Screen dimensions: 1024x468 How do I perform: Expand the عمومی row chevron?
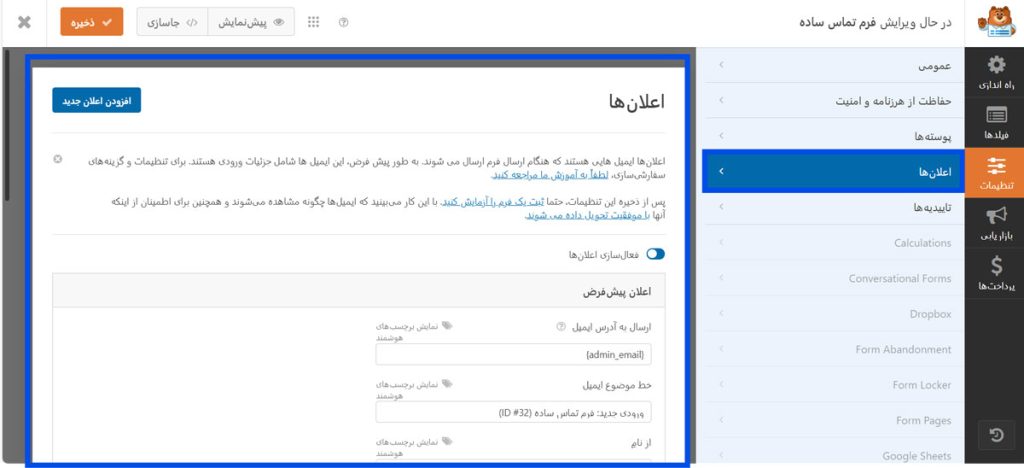[721, 65]
